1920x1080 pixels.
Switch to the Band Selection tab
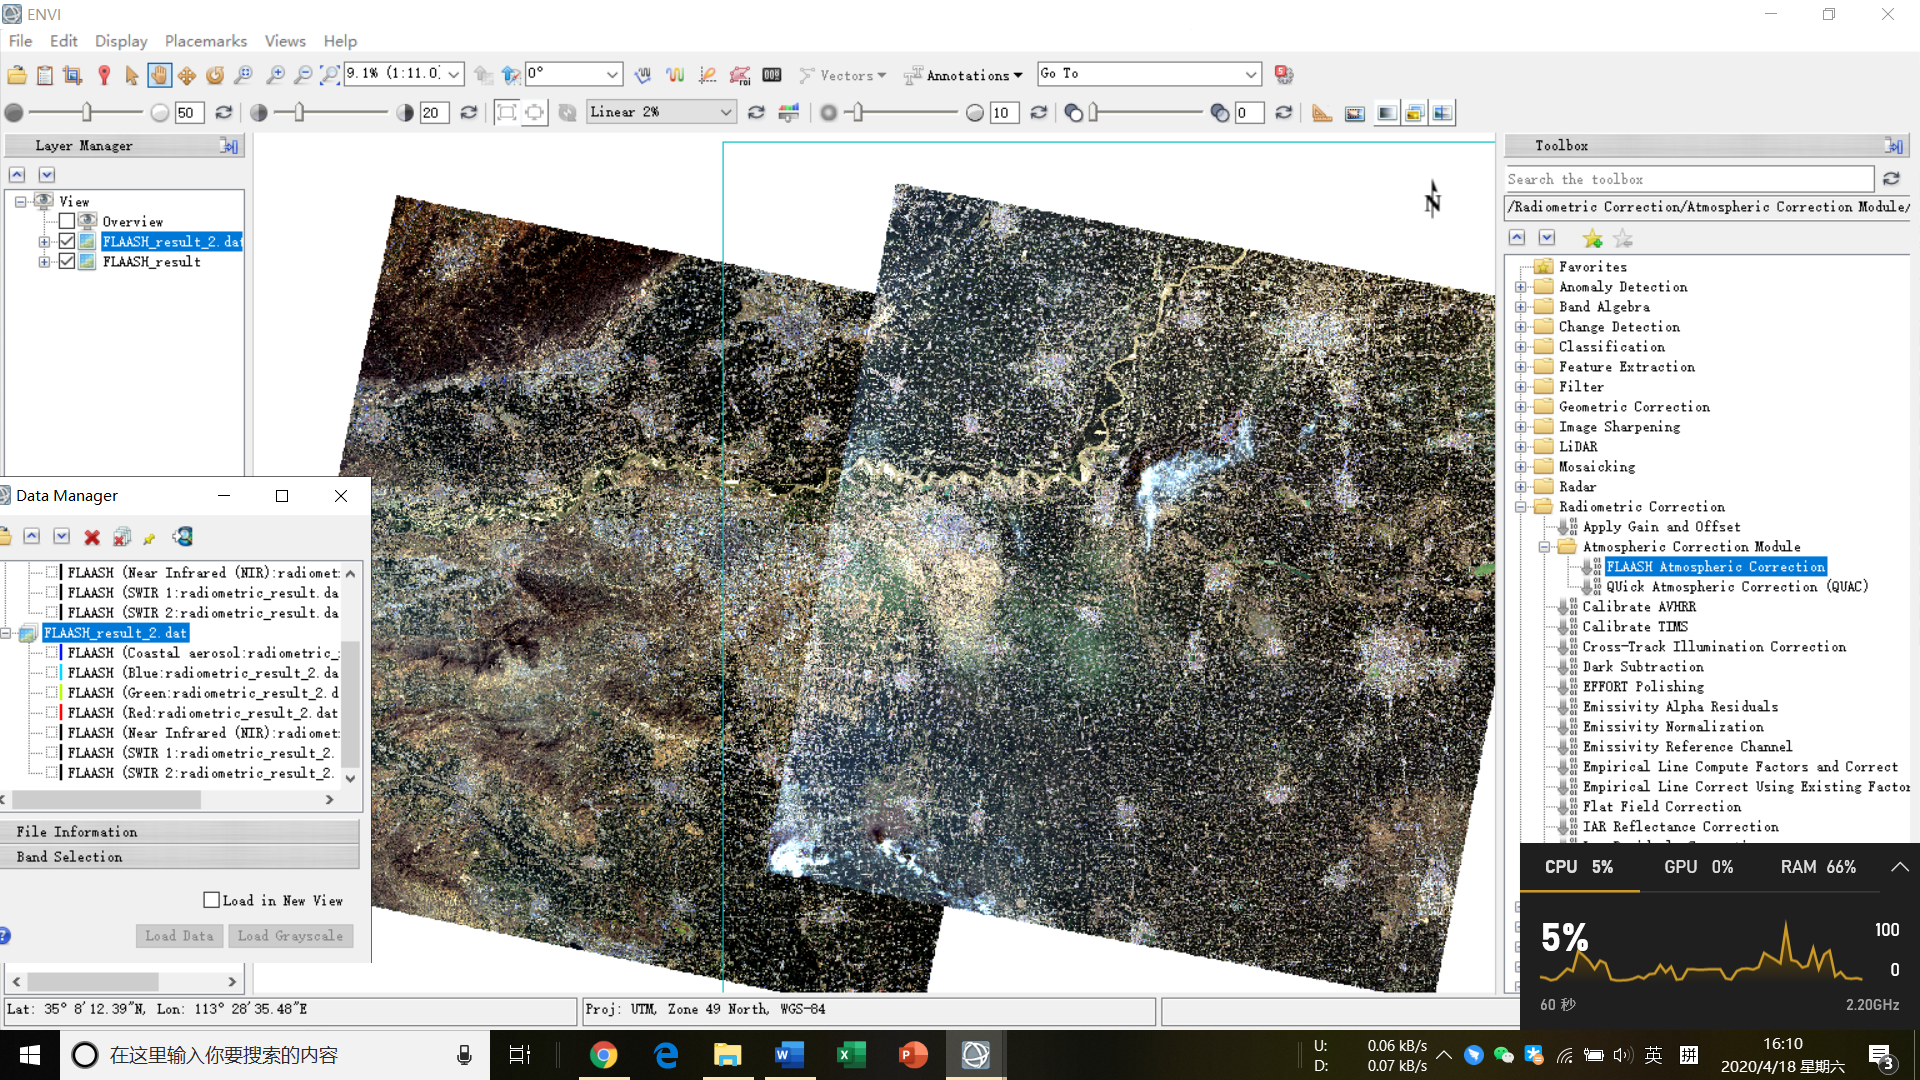(68, 856)
